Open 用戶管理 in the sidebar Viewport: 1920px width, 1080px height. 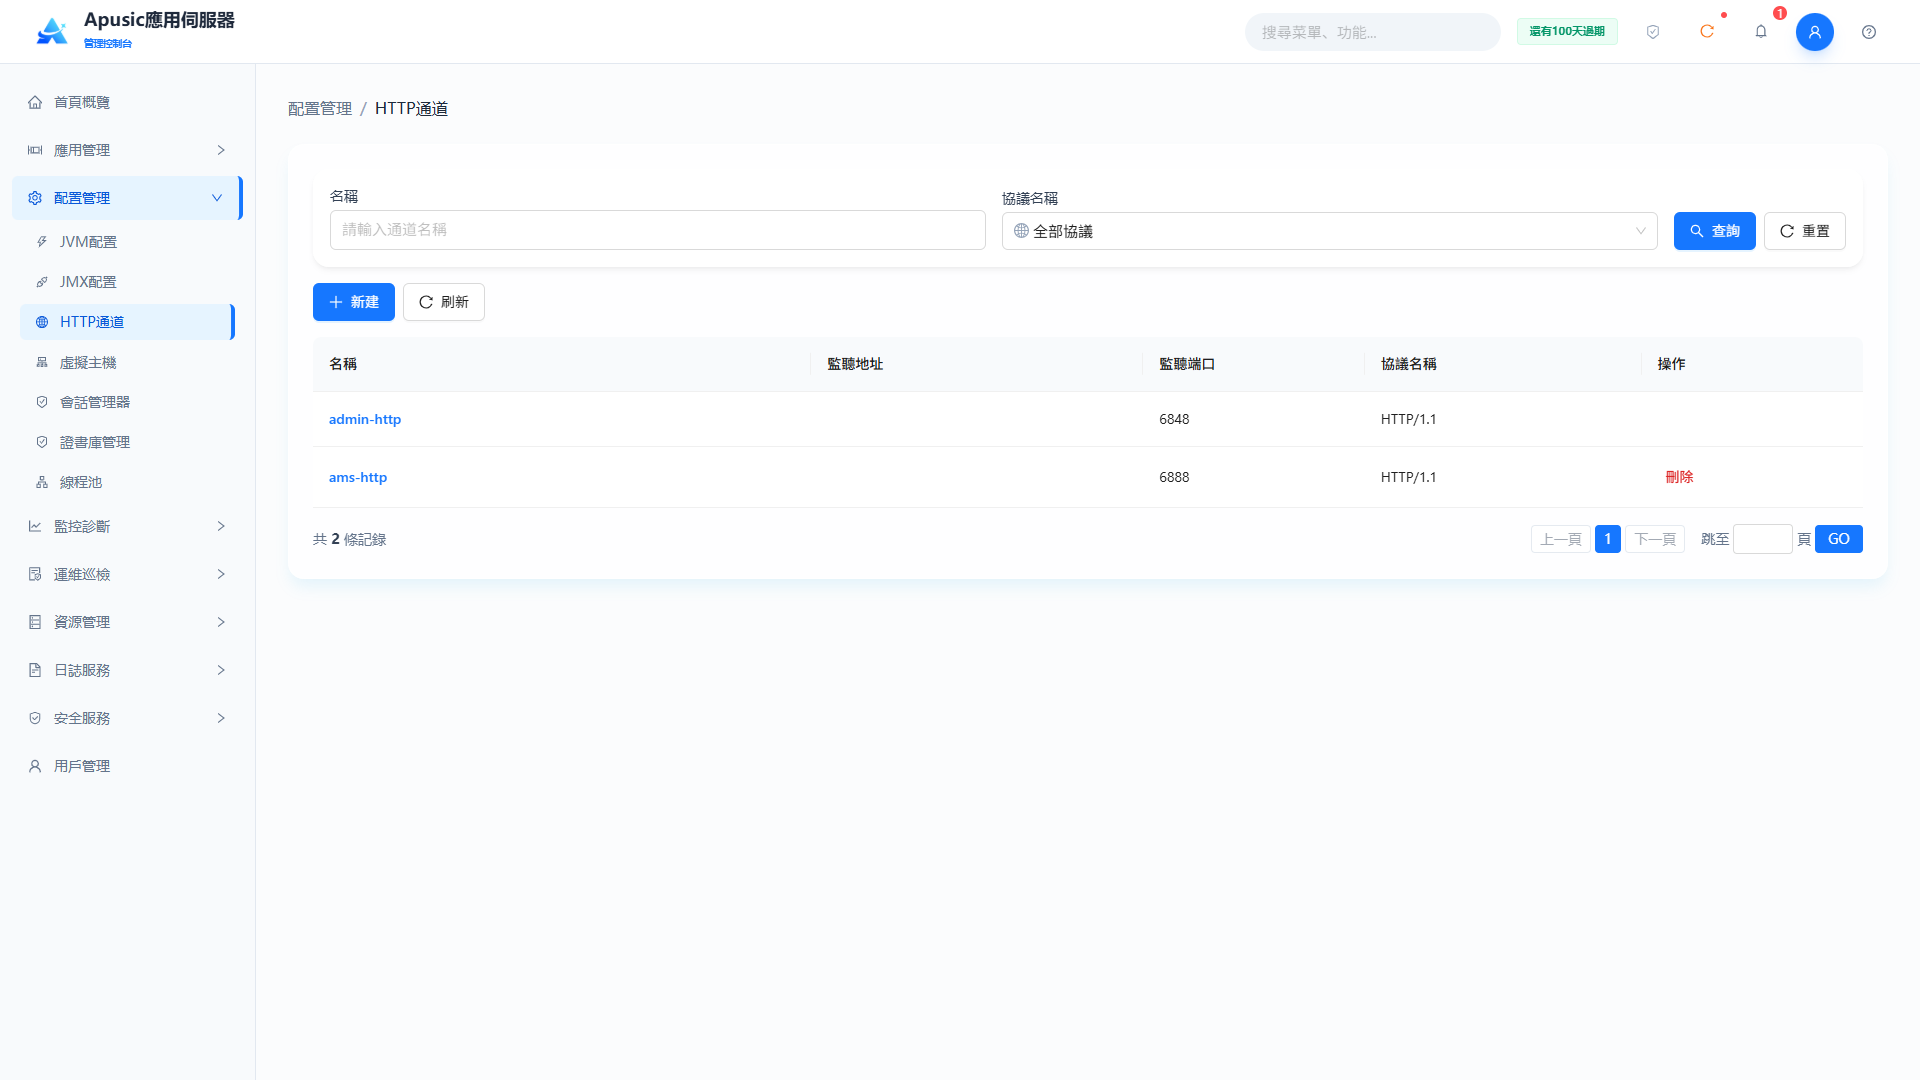coord(127,766)
